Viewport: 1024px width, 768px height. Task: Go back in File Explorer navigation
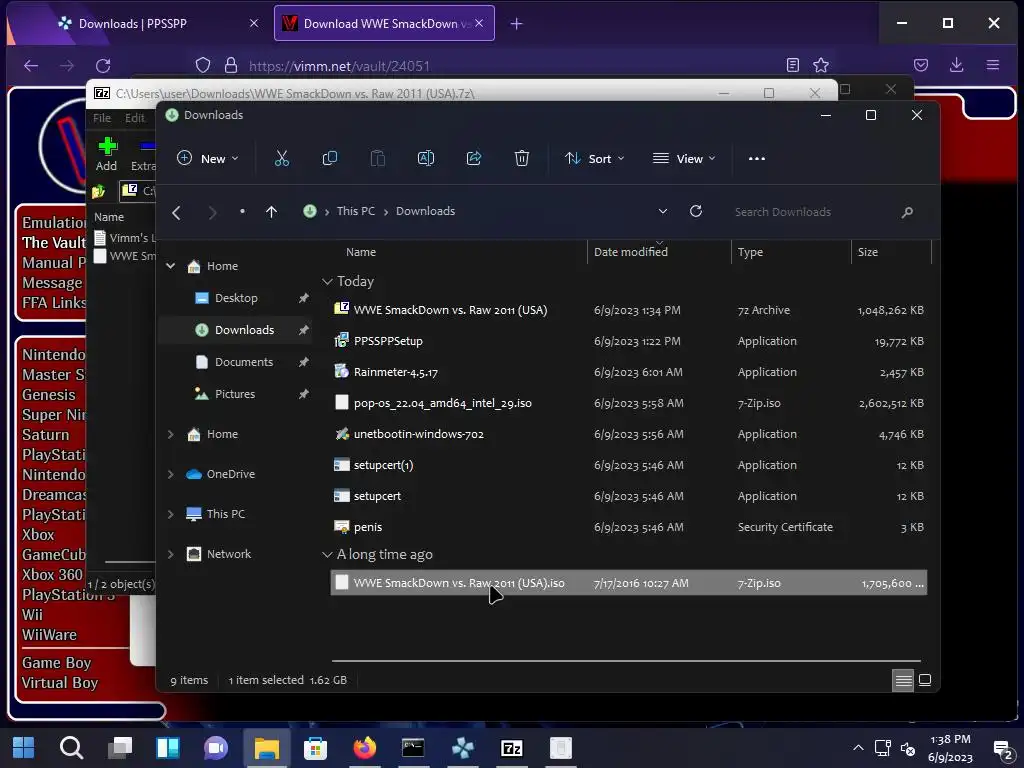[176, 212]
